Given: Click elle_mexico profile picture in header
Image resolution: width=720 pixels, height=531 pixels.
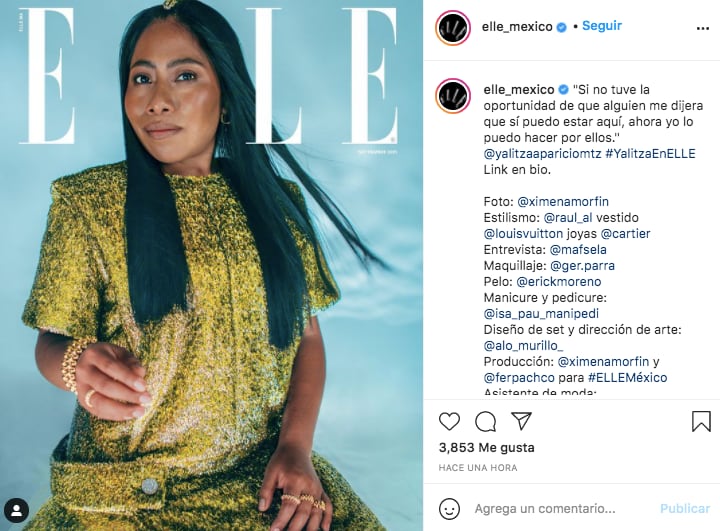Looking at the screenshot, I should 453,28.
